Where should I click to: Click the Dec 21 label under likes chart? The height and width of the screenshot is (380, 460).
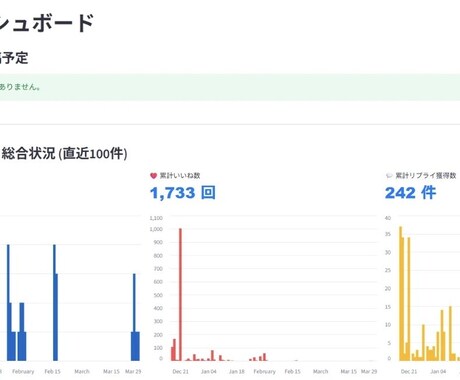click(180, 371)
